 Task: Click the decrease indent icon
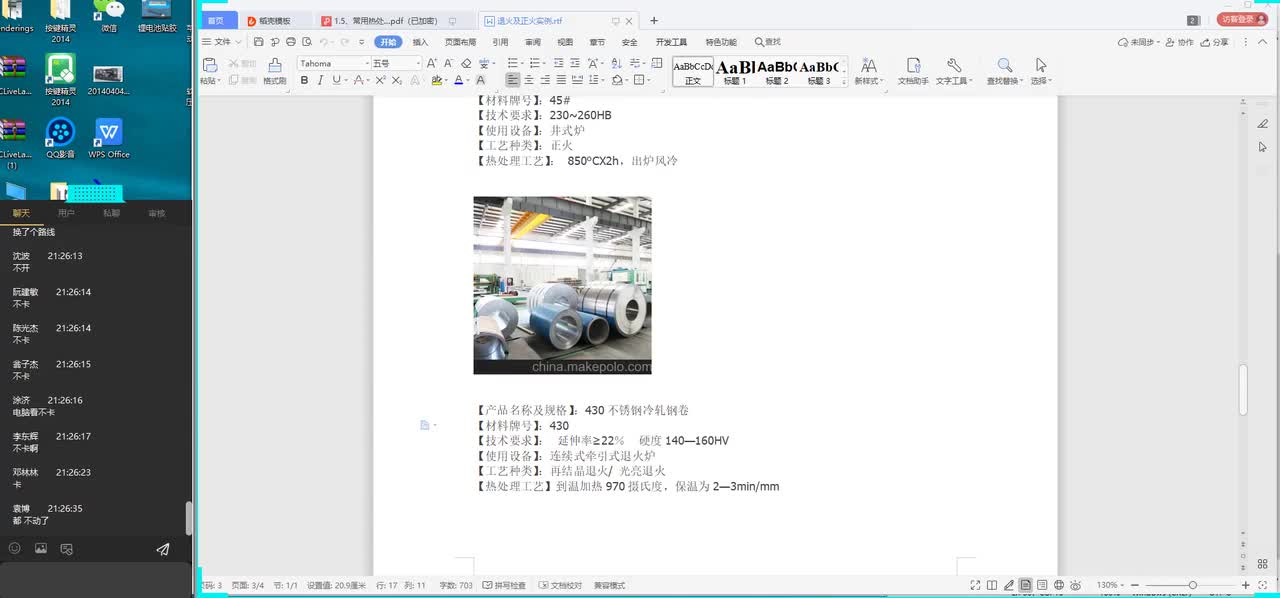pyautogui.click(x=558, y=63)
